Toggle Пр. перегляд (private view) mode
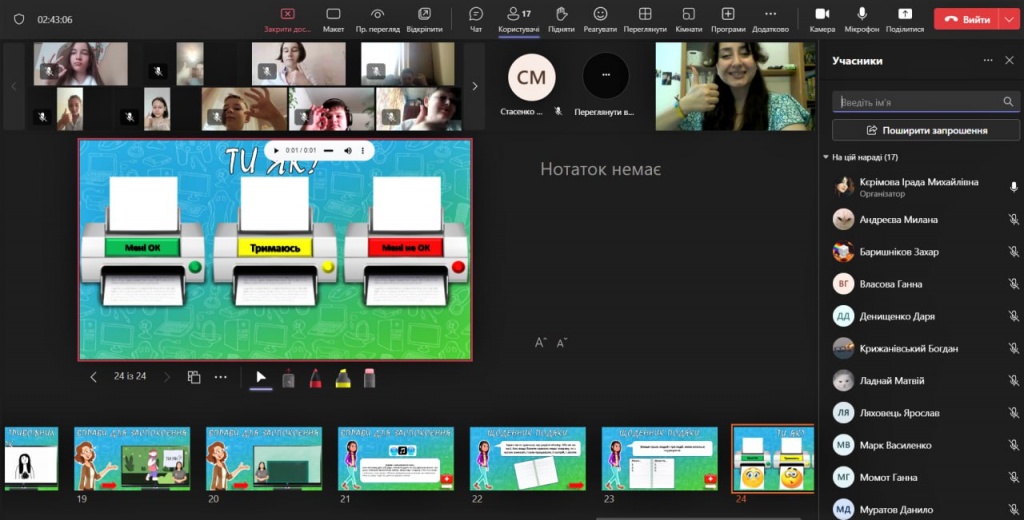 point(378,19)
